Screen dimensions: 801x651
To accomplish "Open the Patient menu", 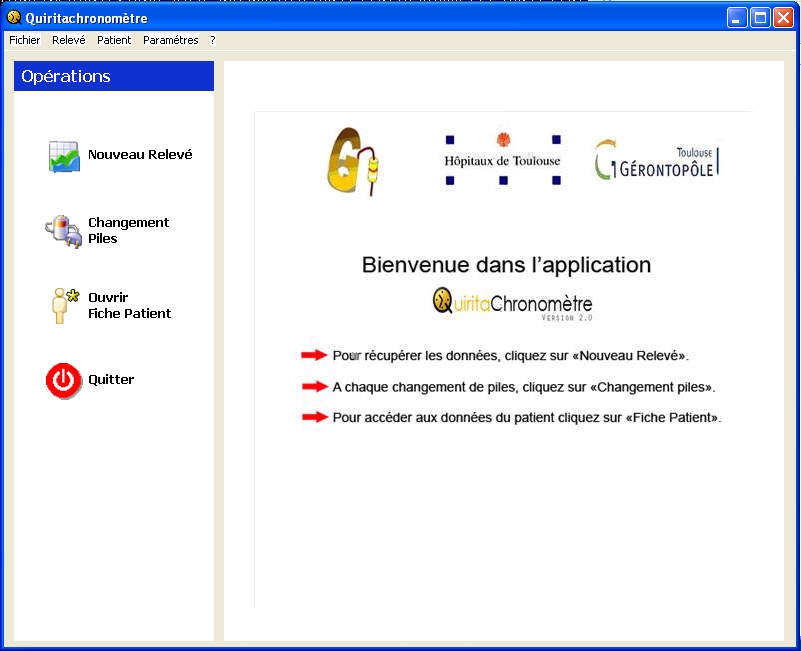I will point(114,40).
